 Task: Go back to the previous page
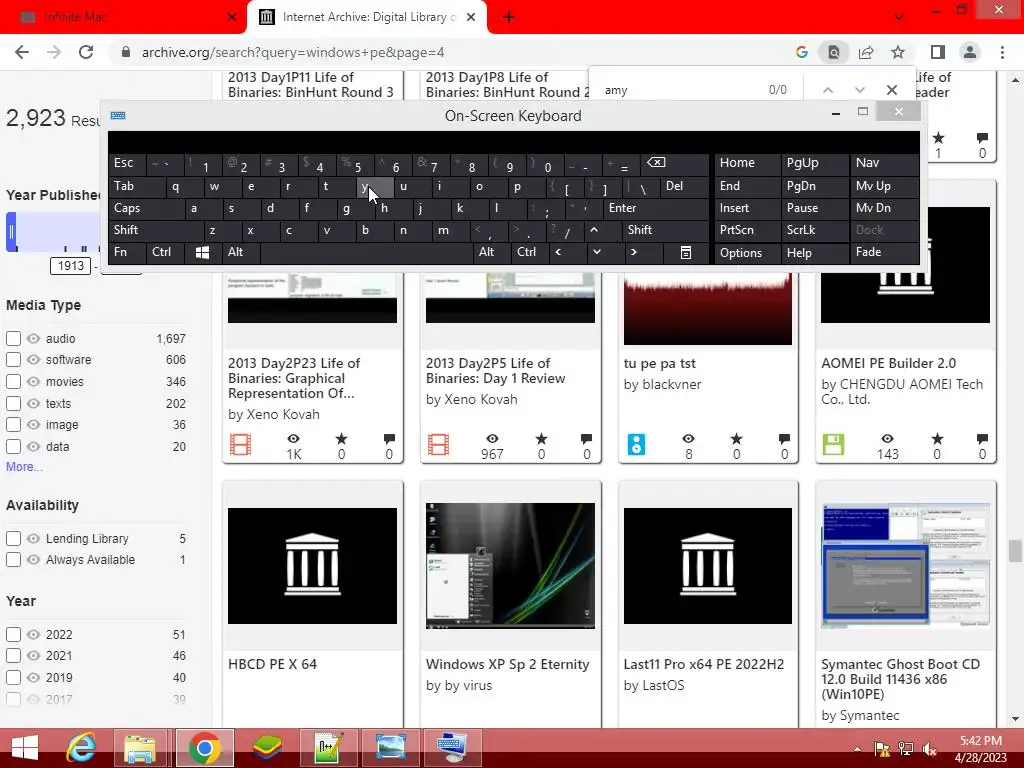coord(22,52)
